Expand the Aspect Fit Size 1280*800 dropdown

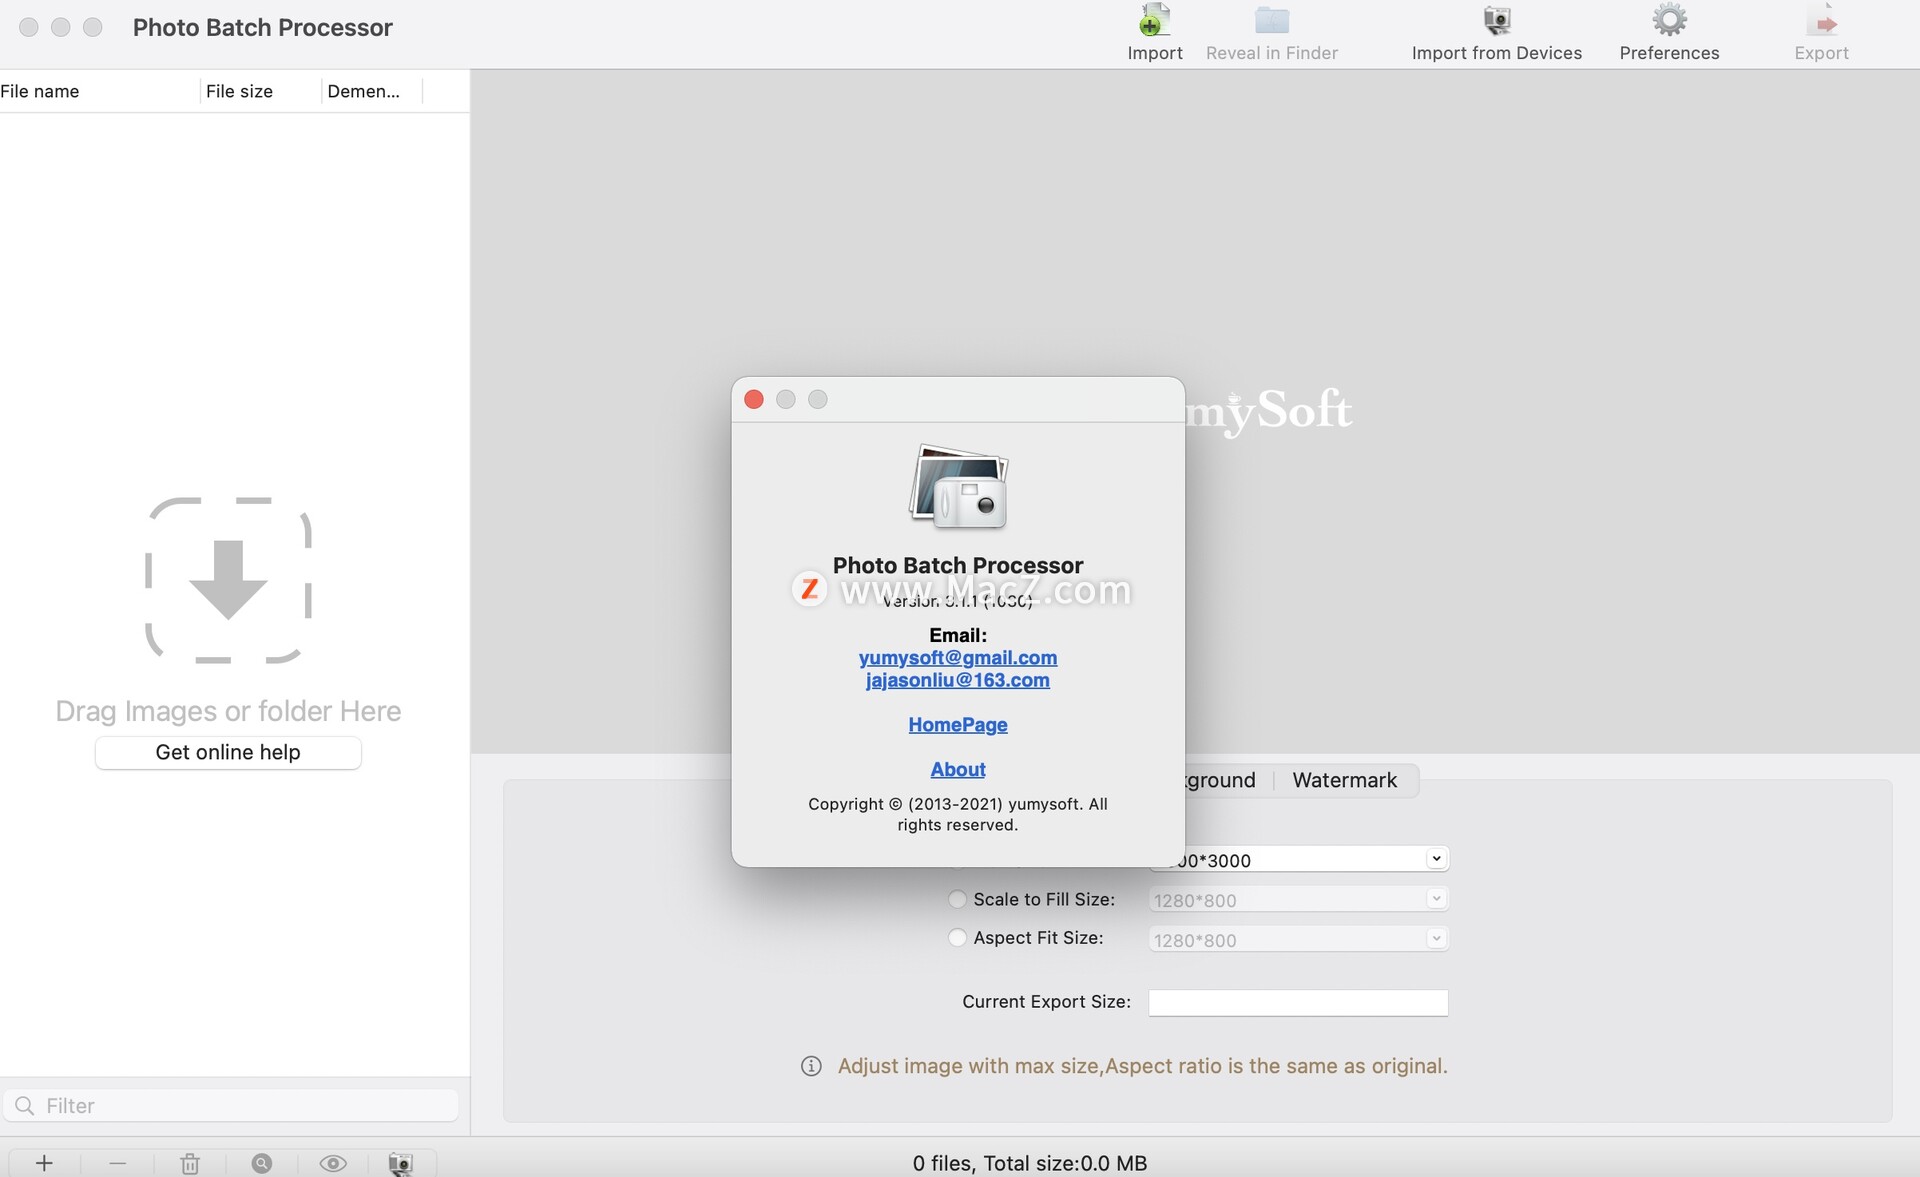[x=1436, y=938]
